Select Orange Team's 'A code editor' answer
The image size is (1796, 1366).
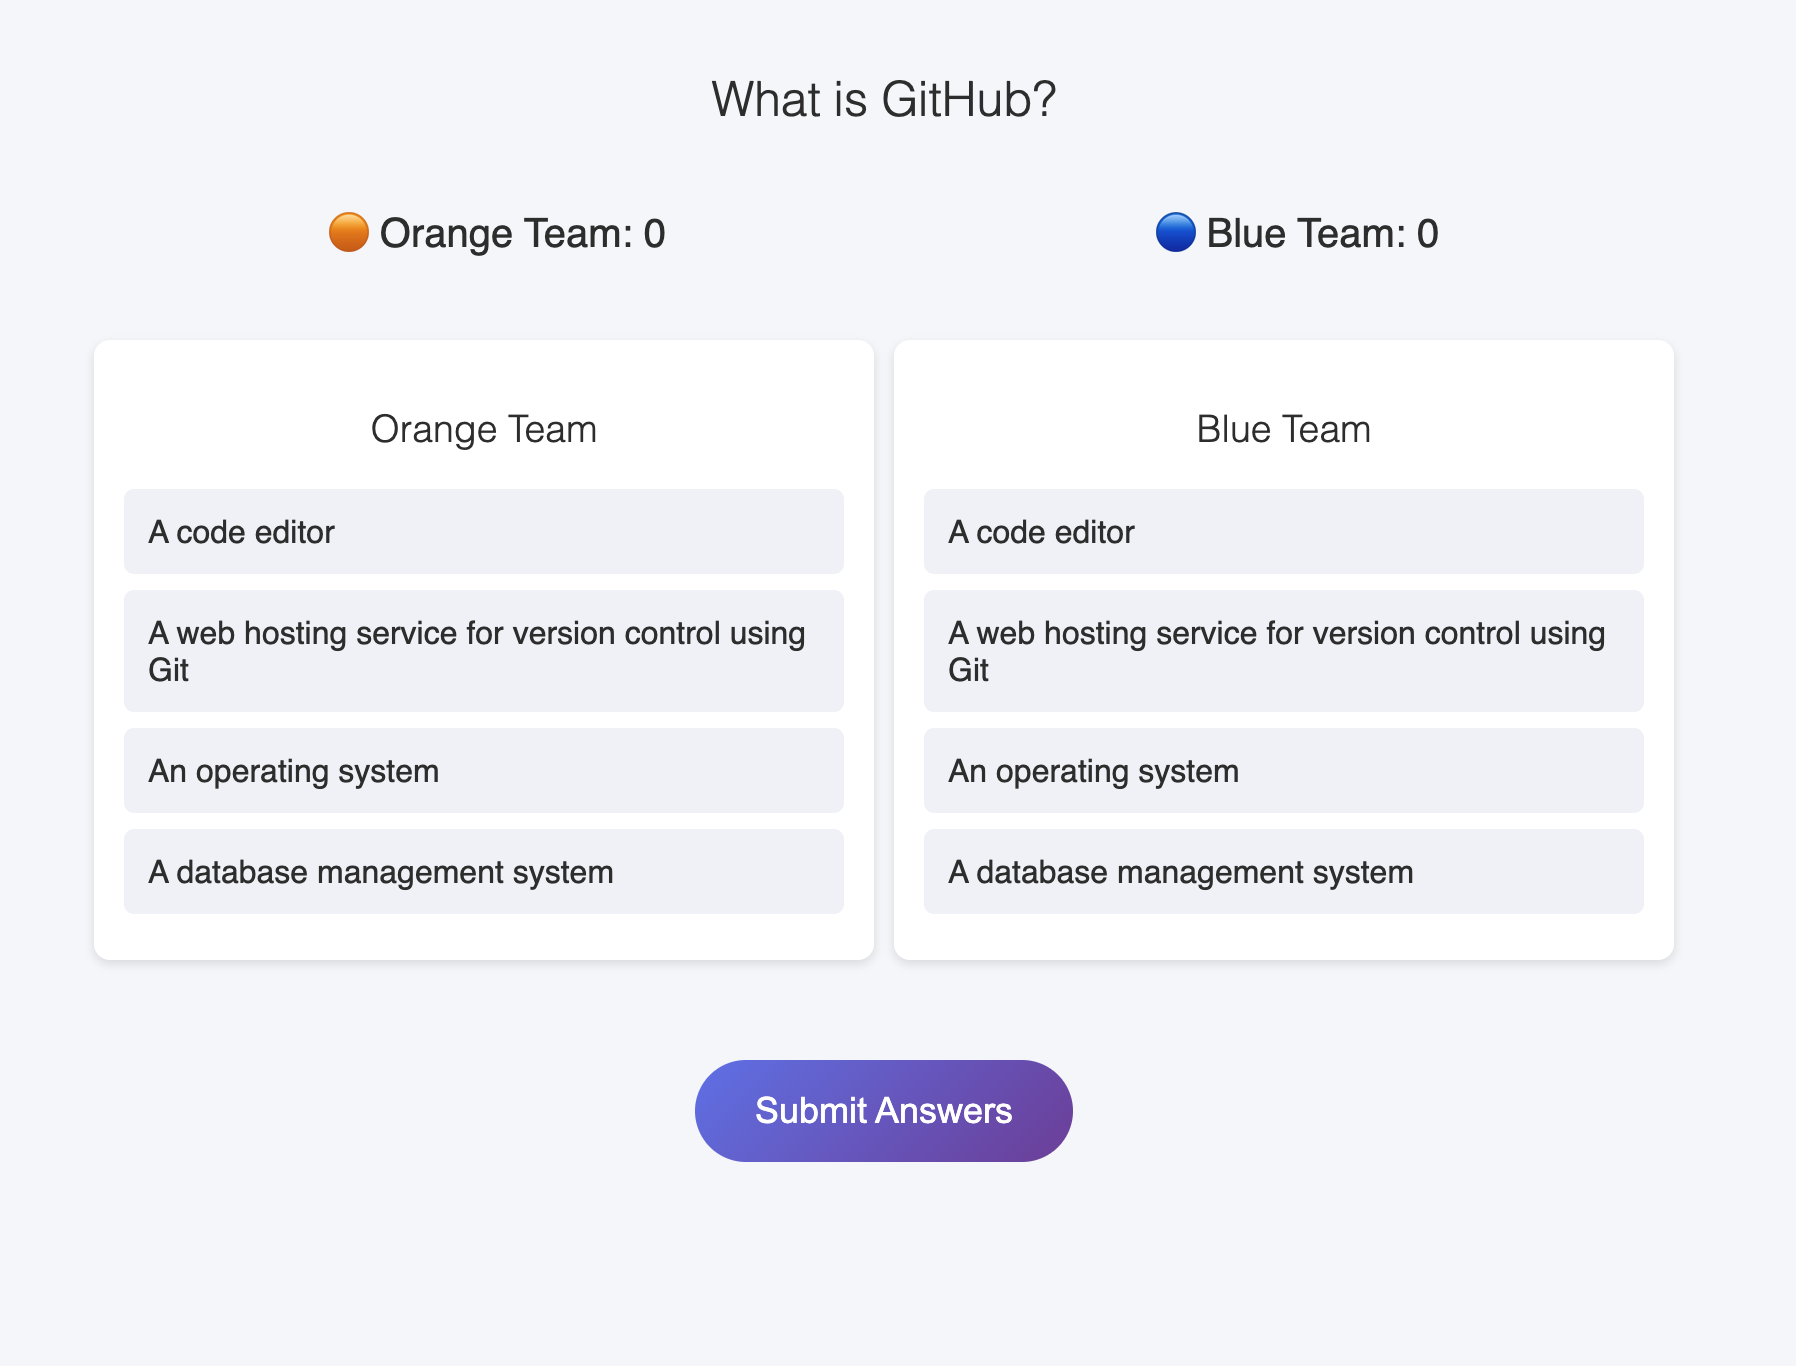[x=484, y=531]
